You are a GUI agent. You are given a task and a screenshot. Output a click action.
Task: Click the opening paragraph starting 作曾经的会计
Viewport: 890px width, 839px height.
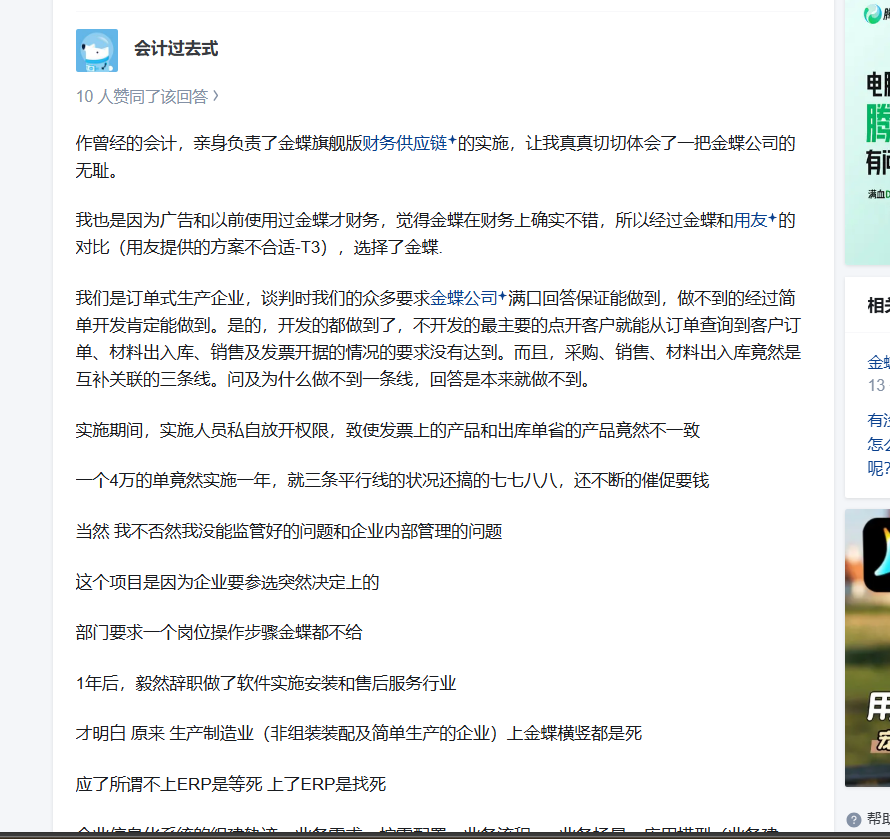pyautogui.click(x=435, y=157)
